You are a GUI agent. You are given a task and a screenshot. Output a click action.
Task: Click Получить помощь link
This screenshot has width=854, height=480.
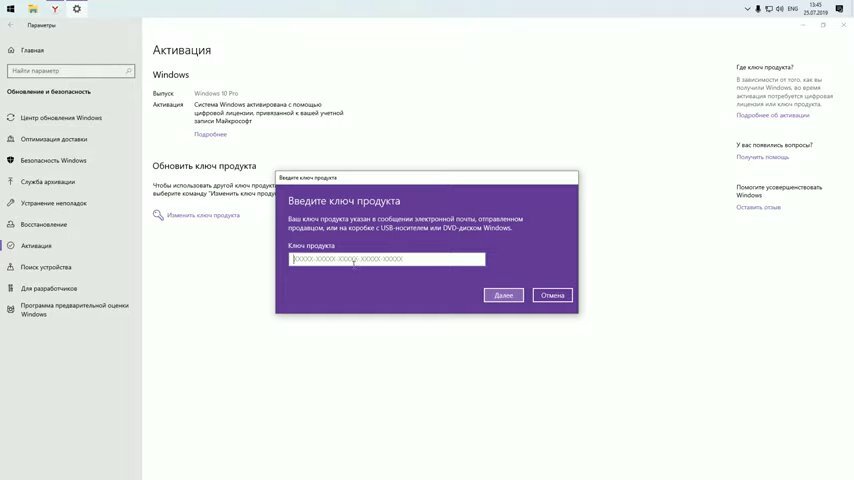point(762,157)
